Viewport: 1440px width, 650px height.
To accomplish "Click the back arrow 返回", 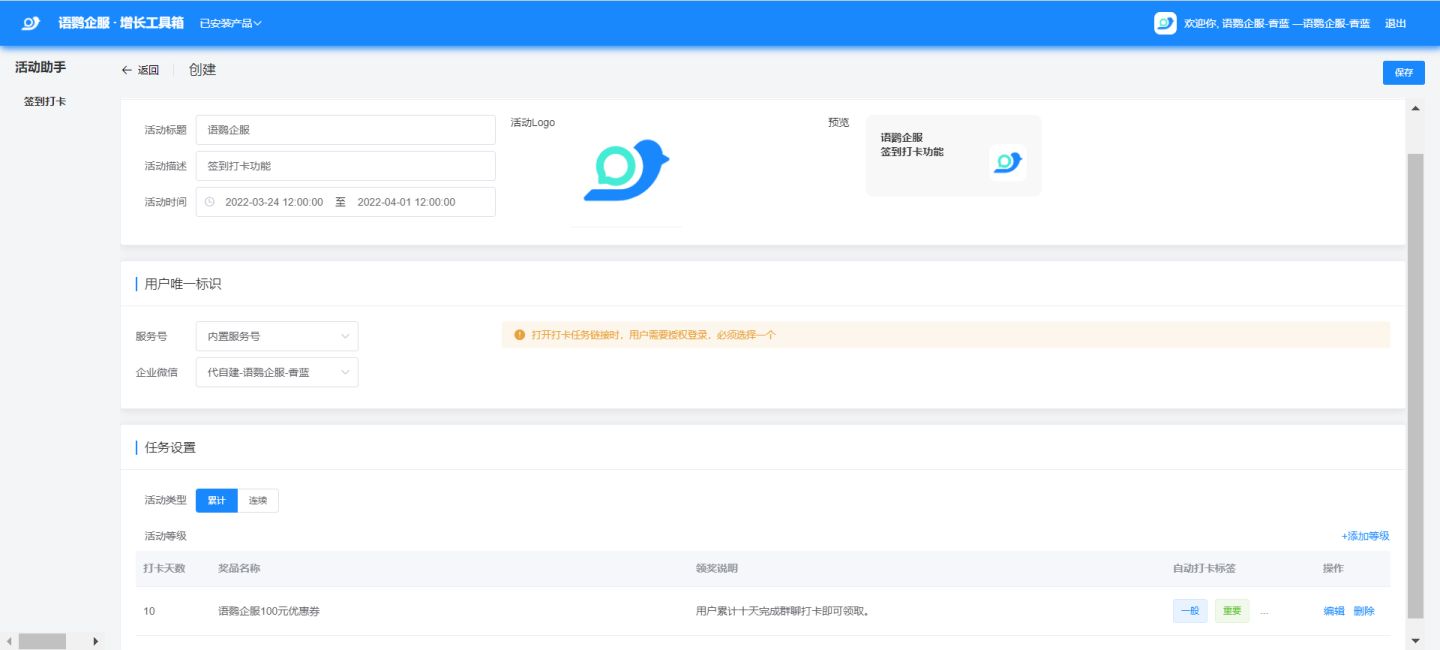I will click(140, 70).
